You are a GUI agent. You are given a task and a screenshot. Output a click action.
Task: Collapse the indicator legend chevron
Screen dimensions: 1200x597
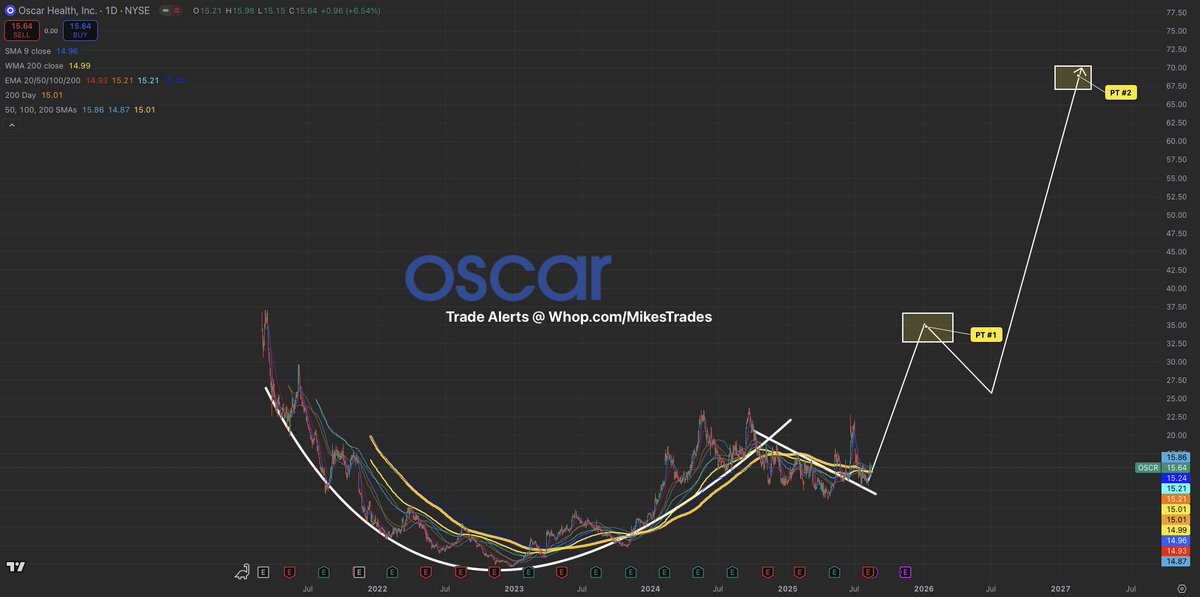pos(11,126)
